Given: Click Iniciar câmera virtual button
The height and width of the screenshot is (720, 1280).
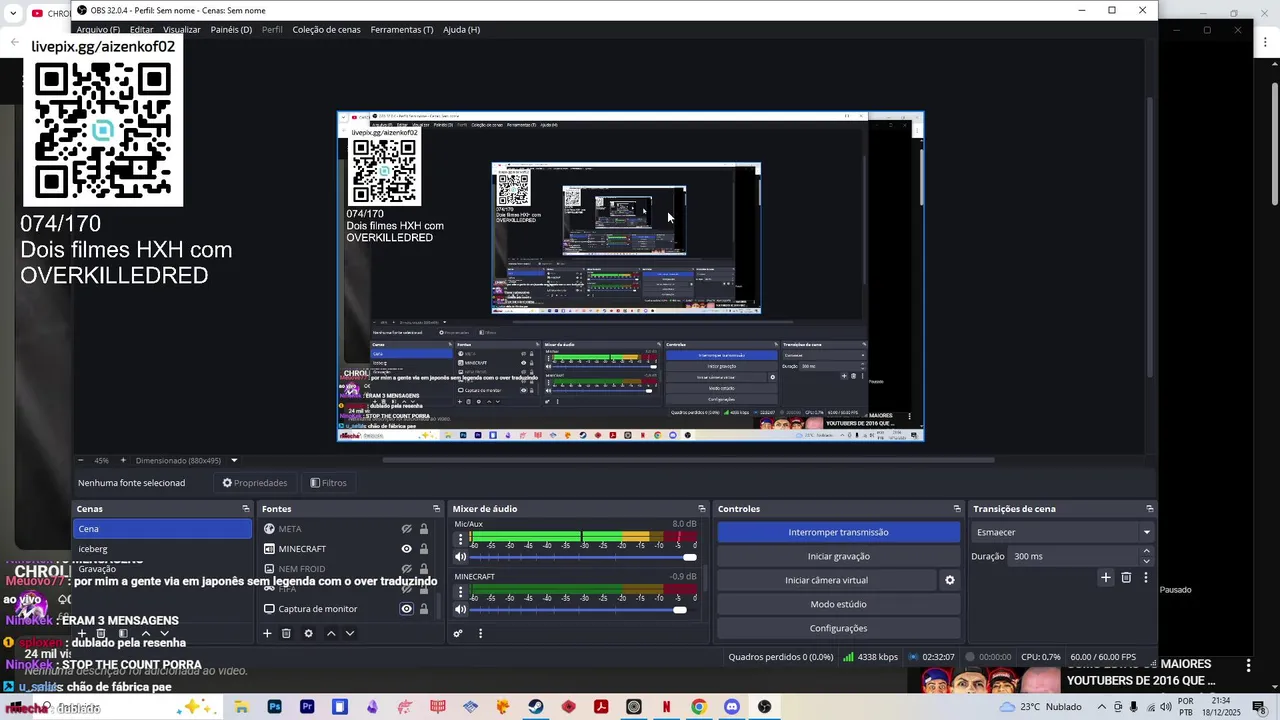Looking at the screenshot, I should pos(826,580).
